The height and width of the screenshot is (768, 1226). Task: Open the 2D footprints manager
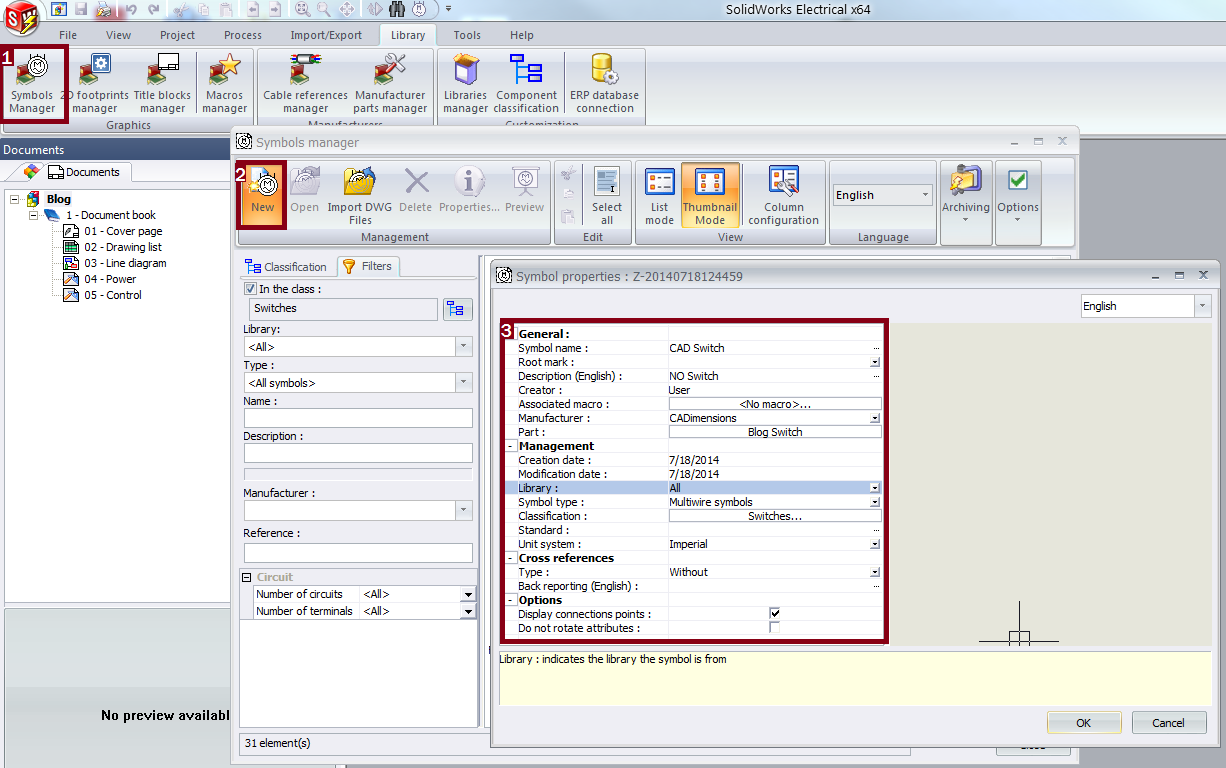tap(95, 83)
